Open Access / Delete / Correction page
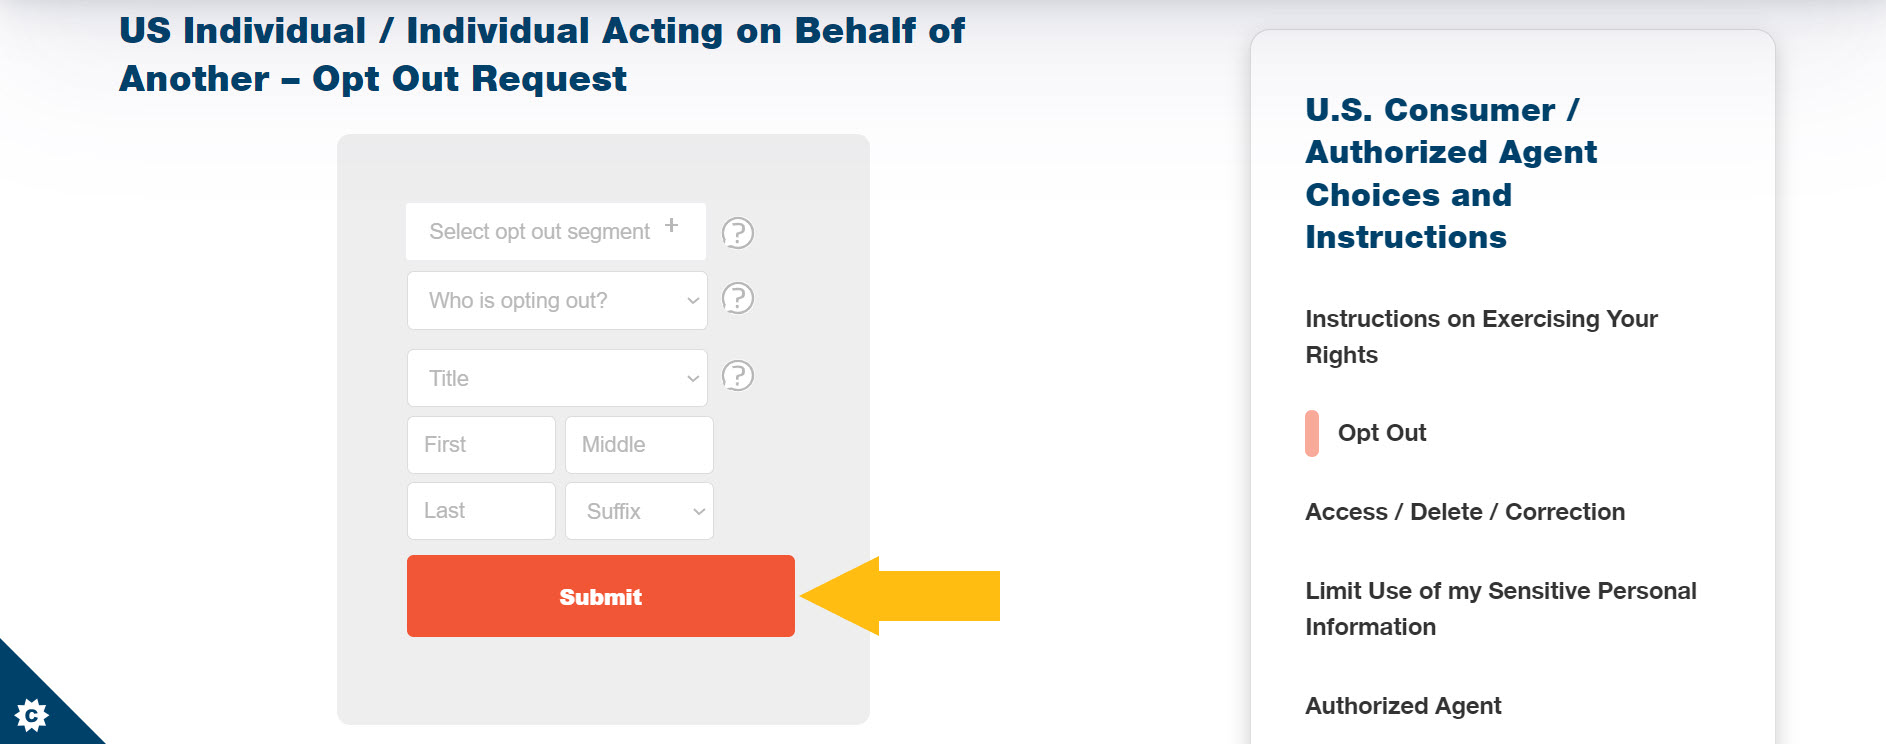Viewport: 1886px width, 744px height. 1465,512
